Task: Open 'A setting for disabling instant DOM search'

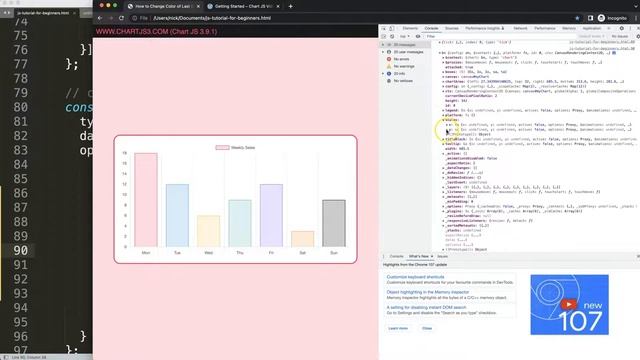Action: pos(426,307)
